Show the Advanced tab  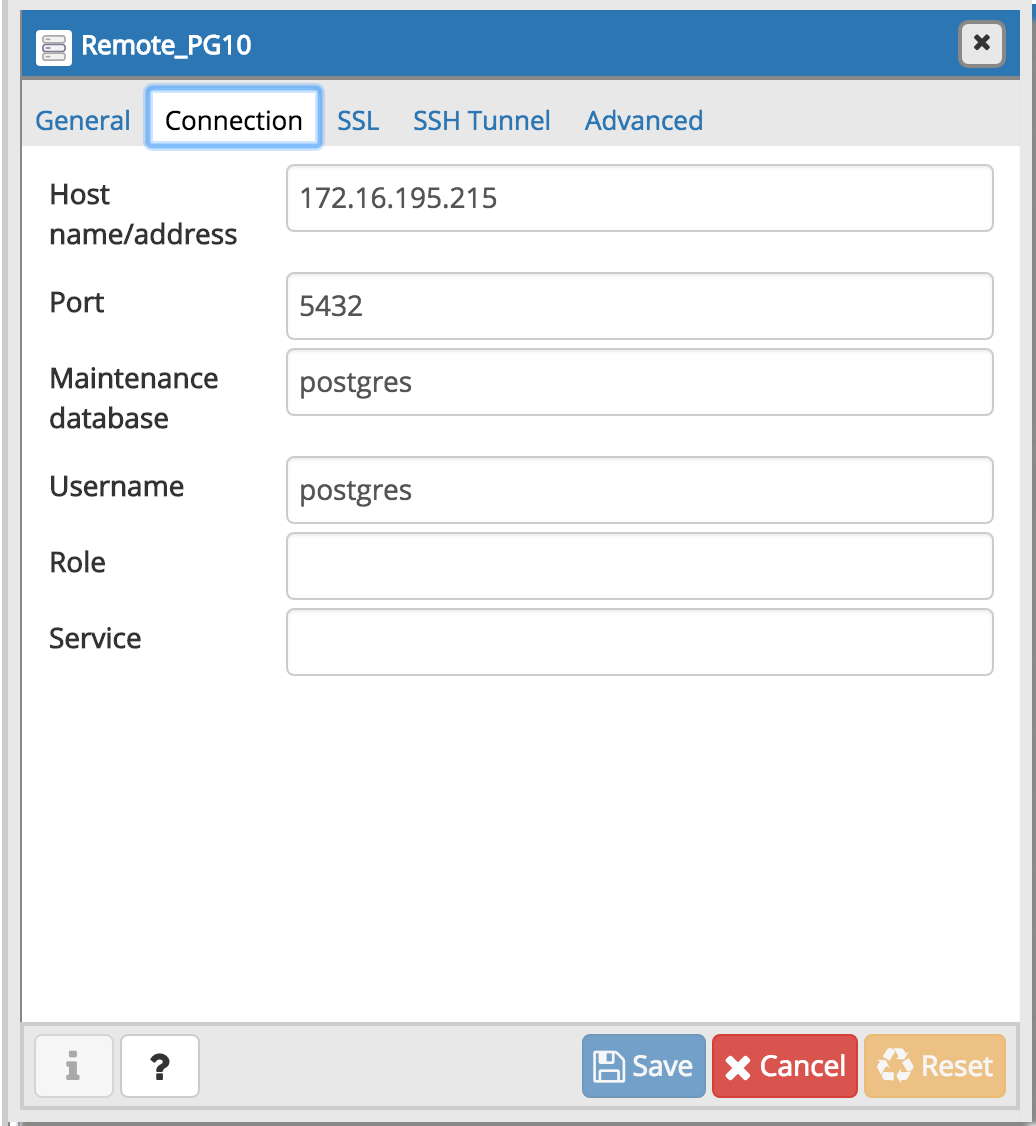coord(644,121)
